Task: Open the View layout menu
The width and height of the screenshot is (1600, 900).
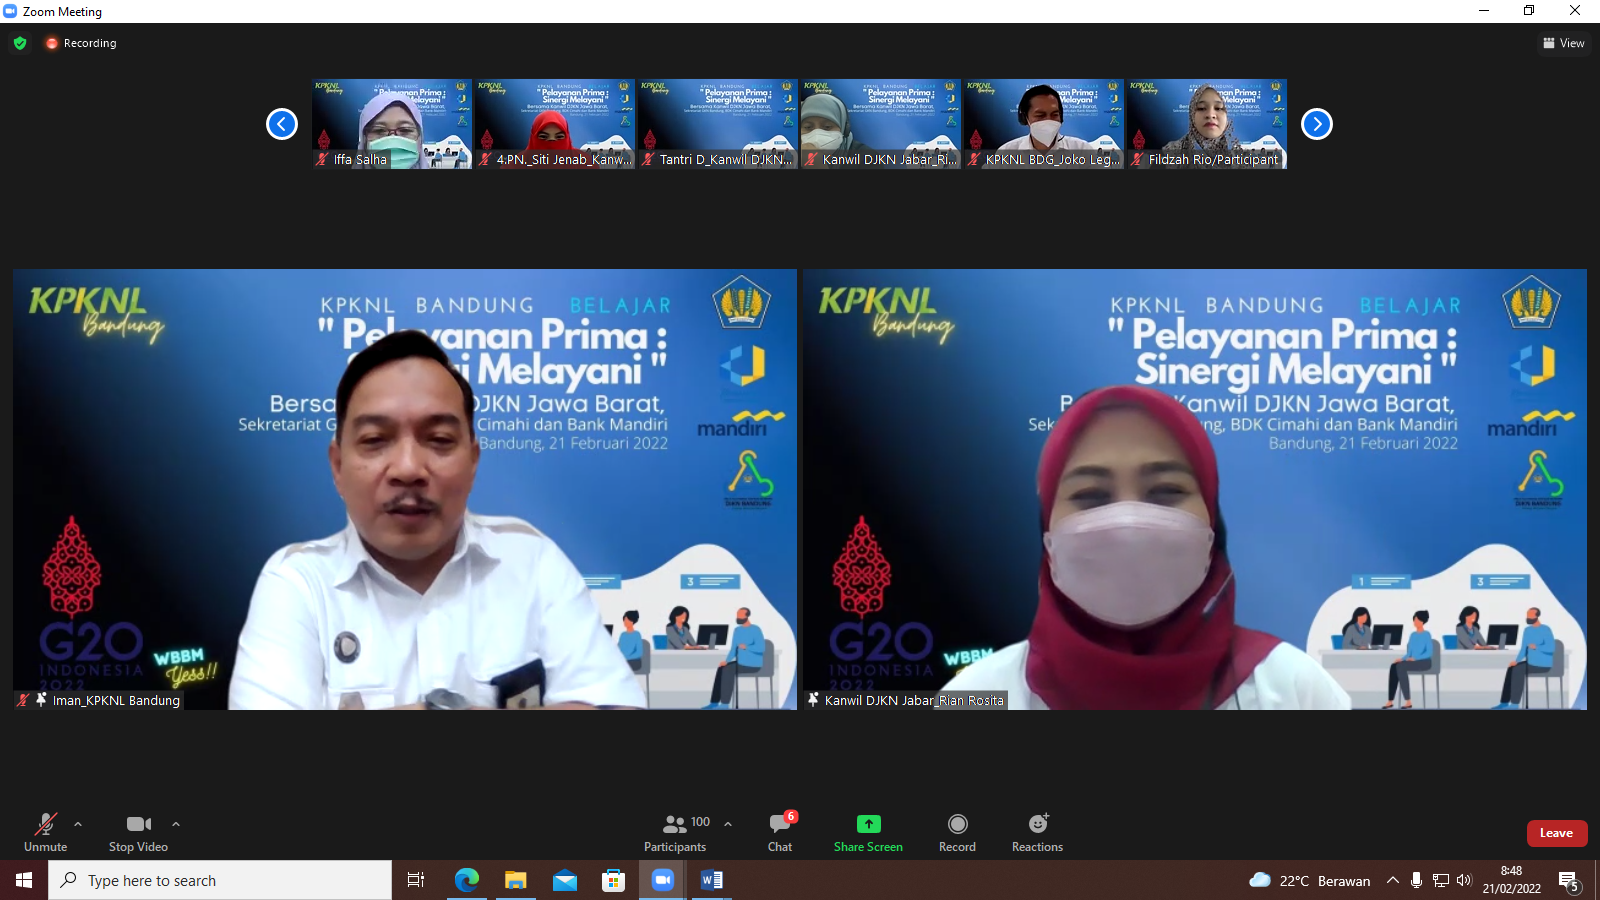Action: 1564,43
